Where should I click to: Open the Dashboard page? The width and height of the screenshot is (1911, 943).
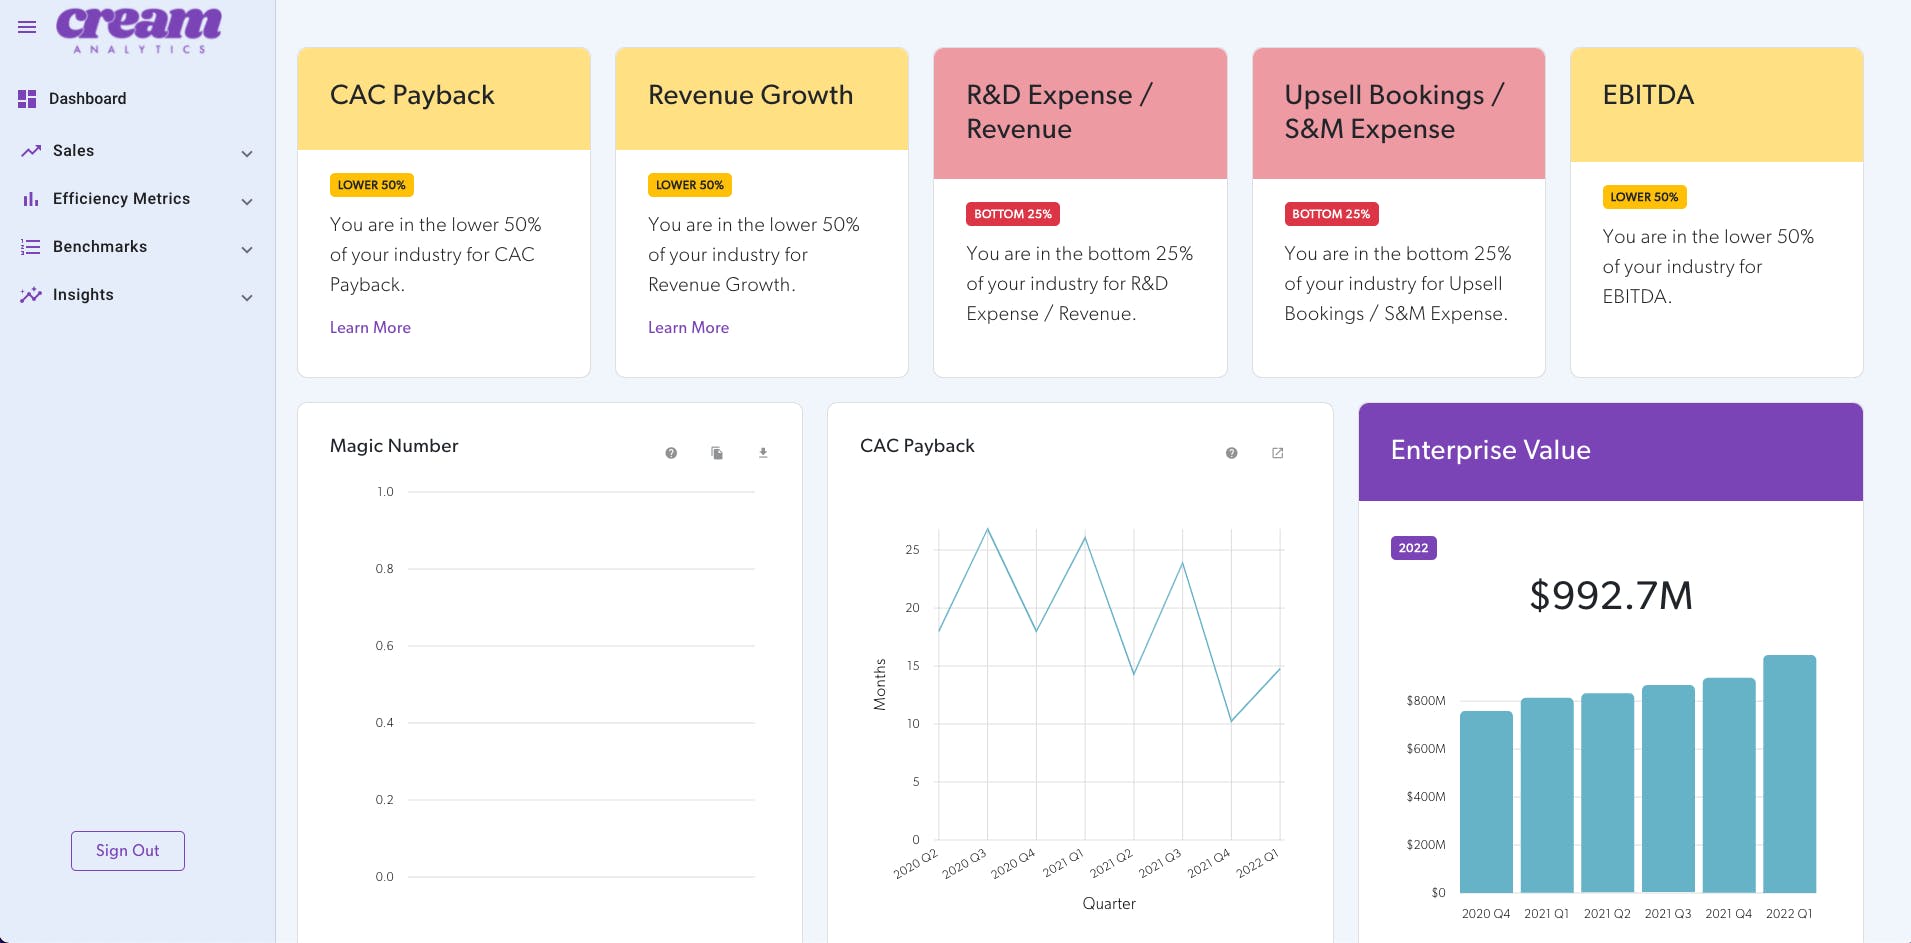point(88,99)
